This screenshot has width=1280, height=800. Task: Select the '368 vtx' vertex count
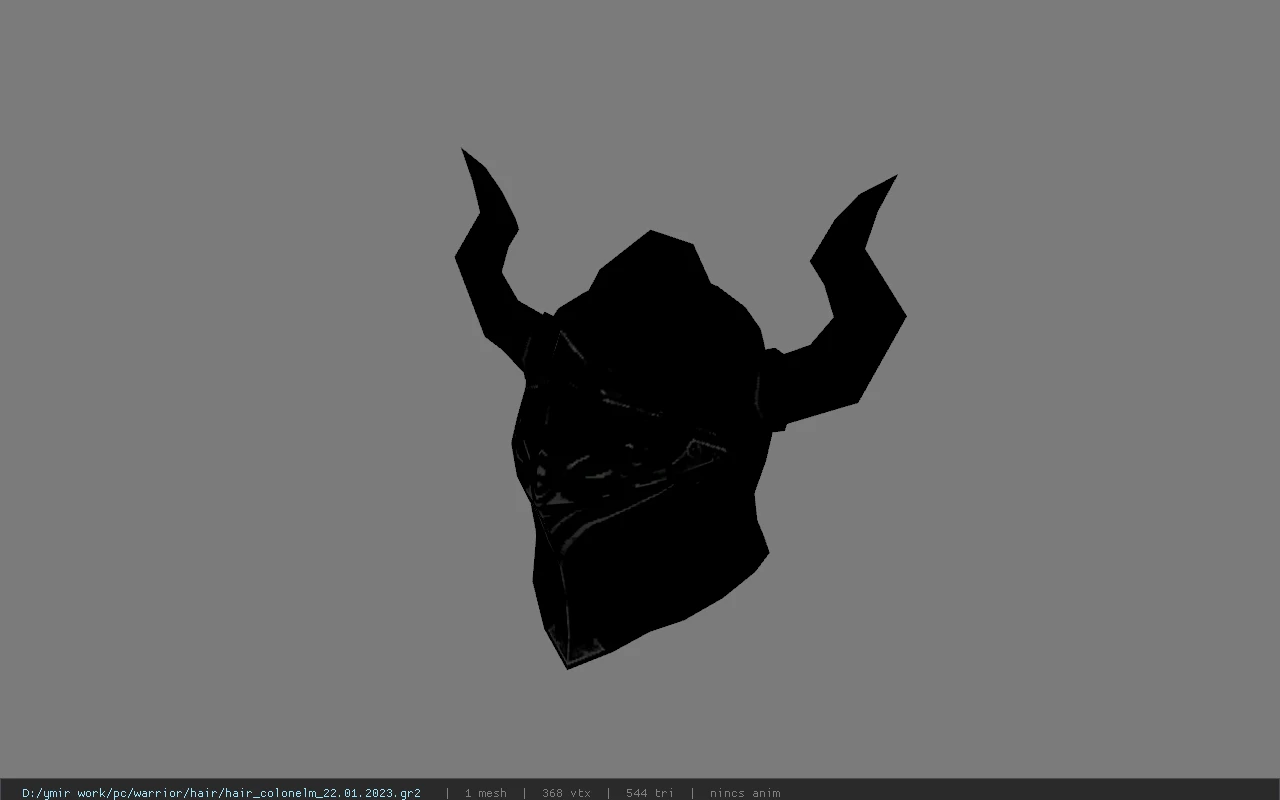pos(566,793)
